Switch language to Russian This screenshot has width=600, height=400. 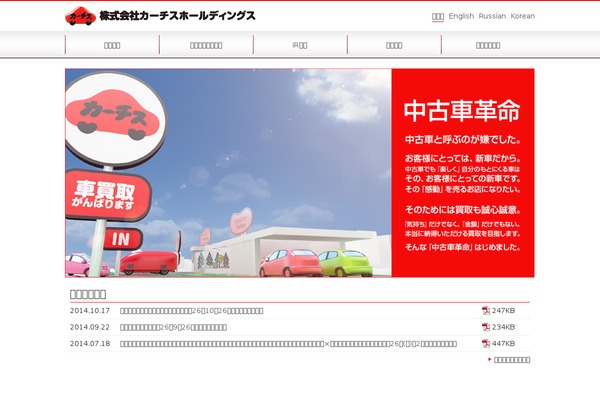pyautogui.click(x=492, y=16)
